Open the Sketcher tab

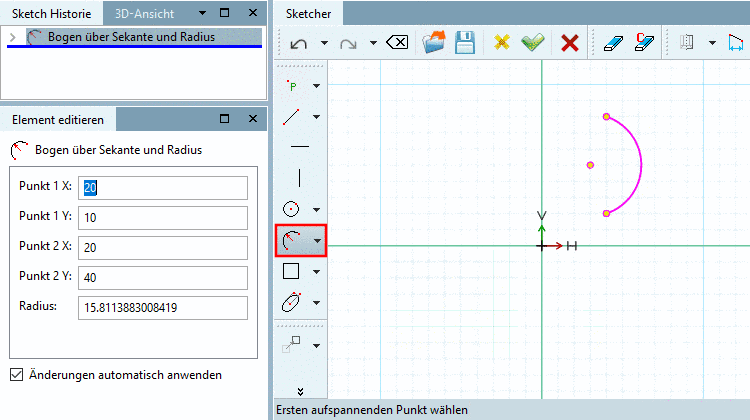pos(309,13)
